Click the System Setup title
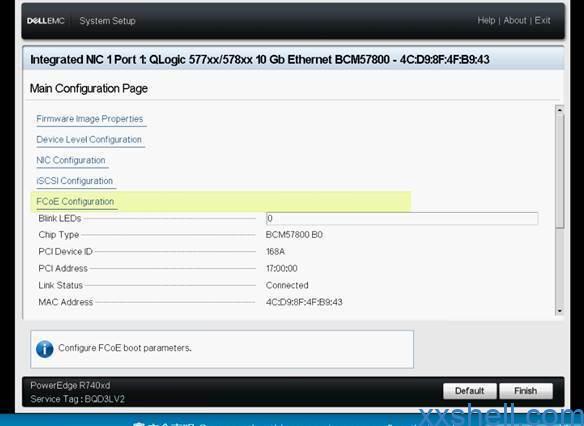Screen dimensions: 584x426 click(x=107, y=21)
